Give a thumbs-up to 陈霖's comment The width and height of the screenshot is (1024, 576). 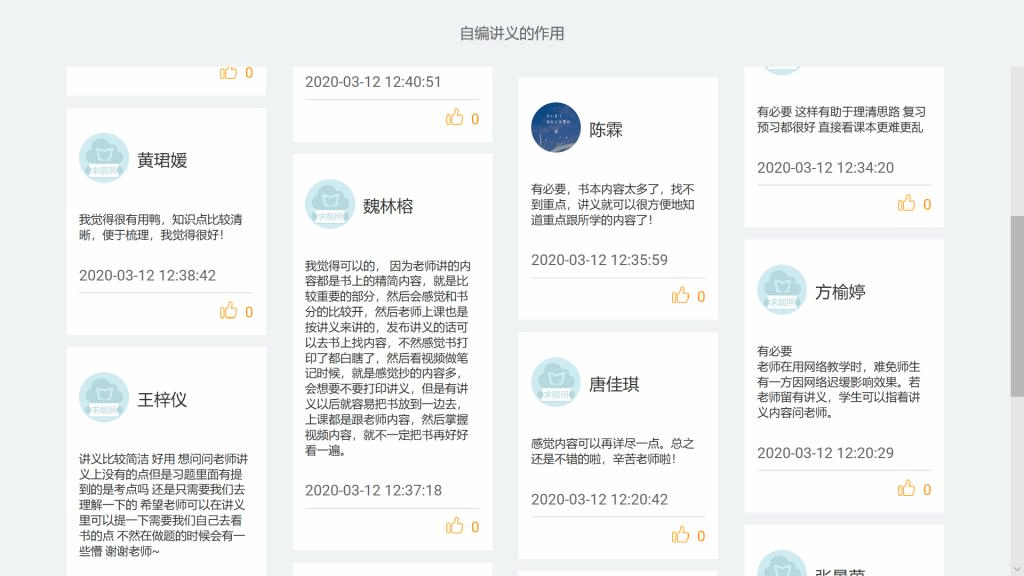(x=682, y=295)
